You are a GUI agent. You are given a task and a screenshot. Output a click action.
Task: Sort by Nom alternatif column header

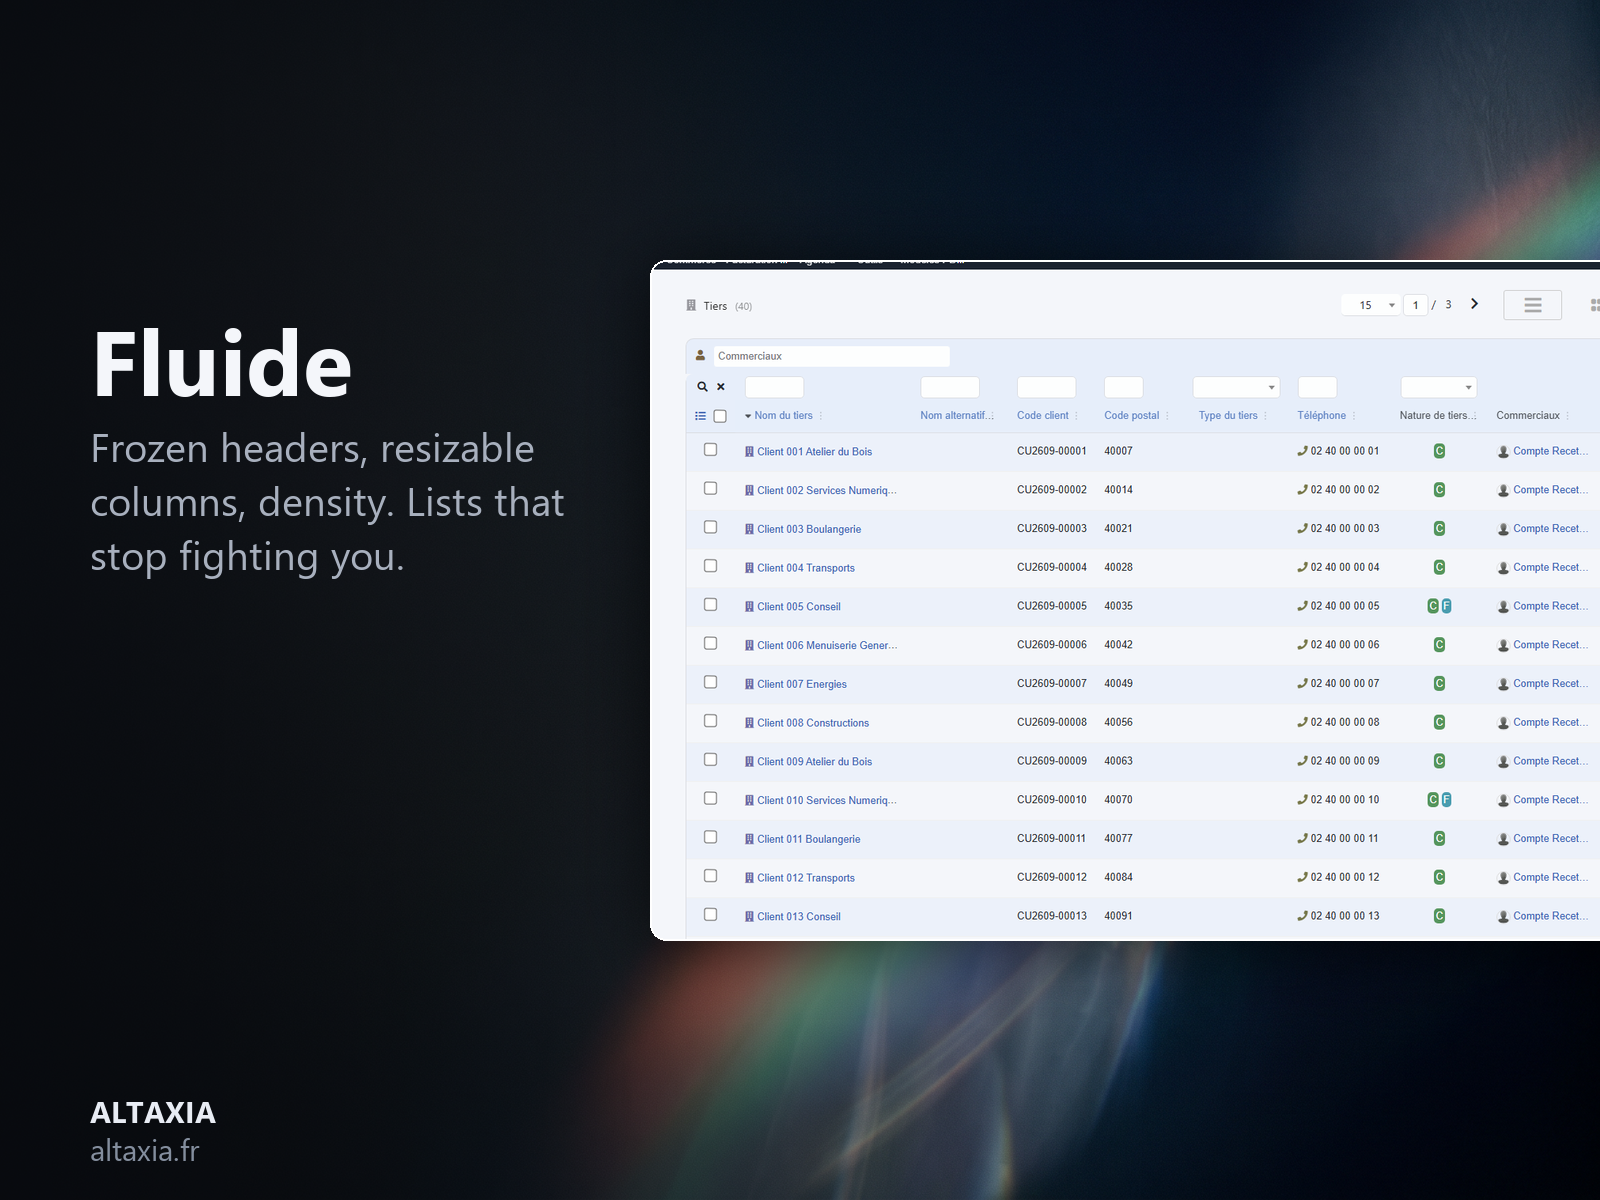tap(954, 416)
